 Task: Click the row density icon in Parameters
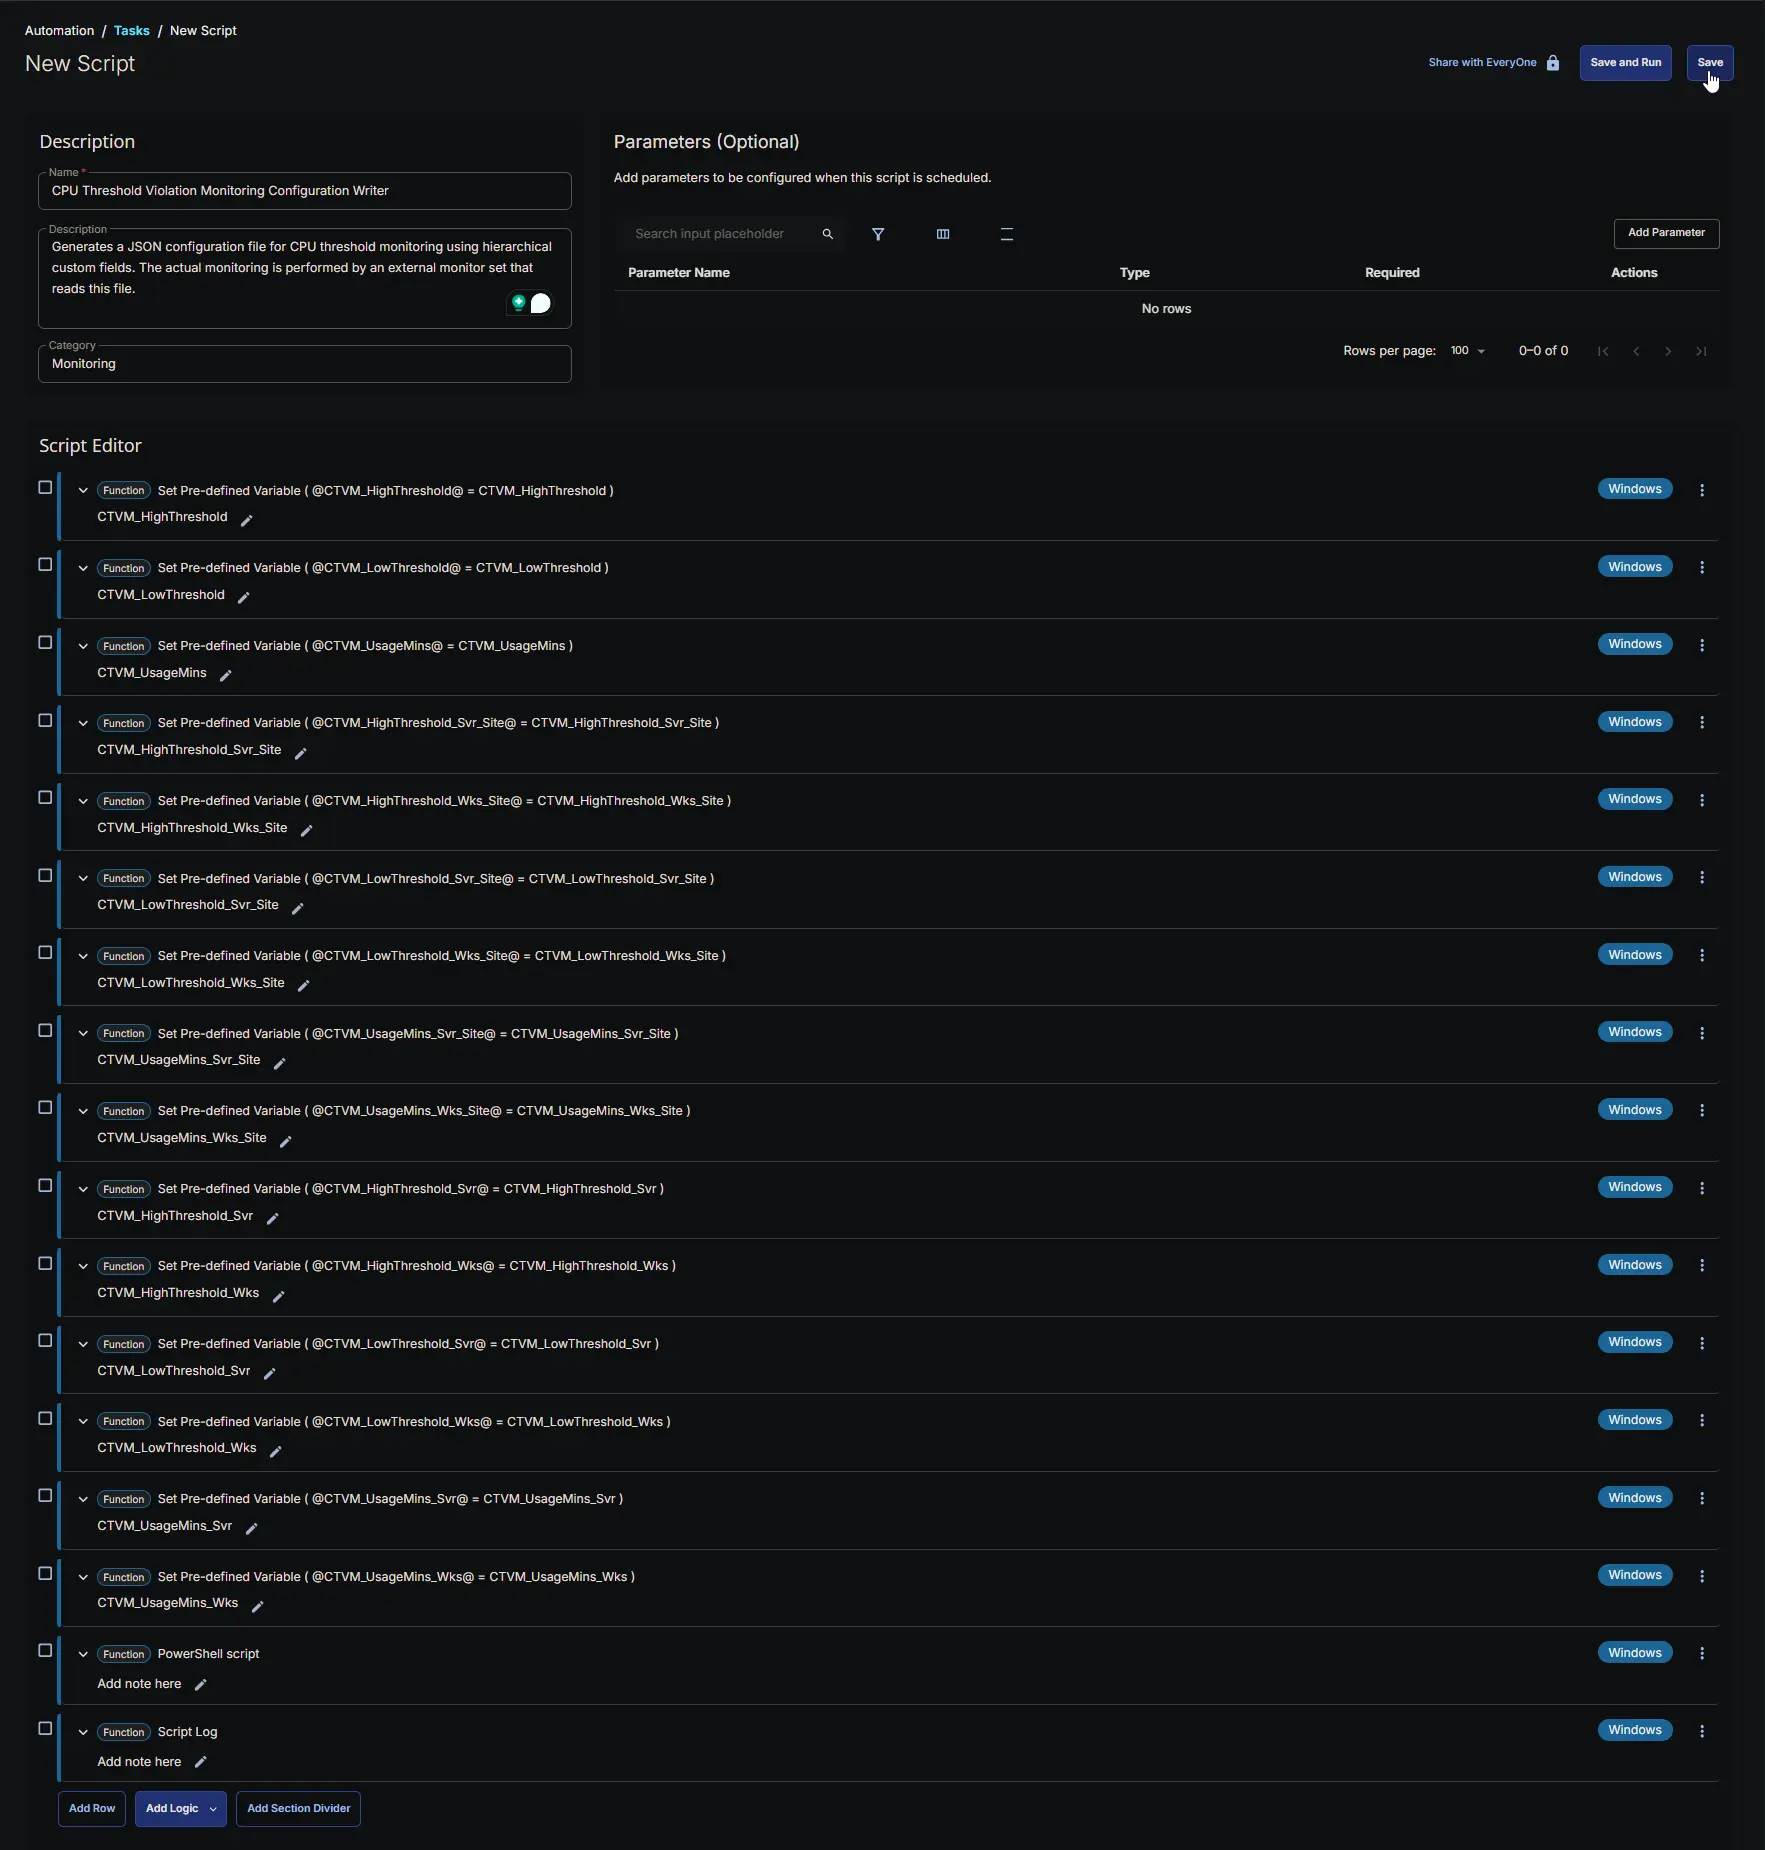point(1007,234)
